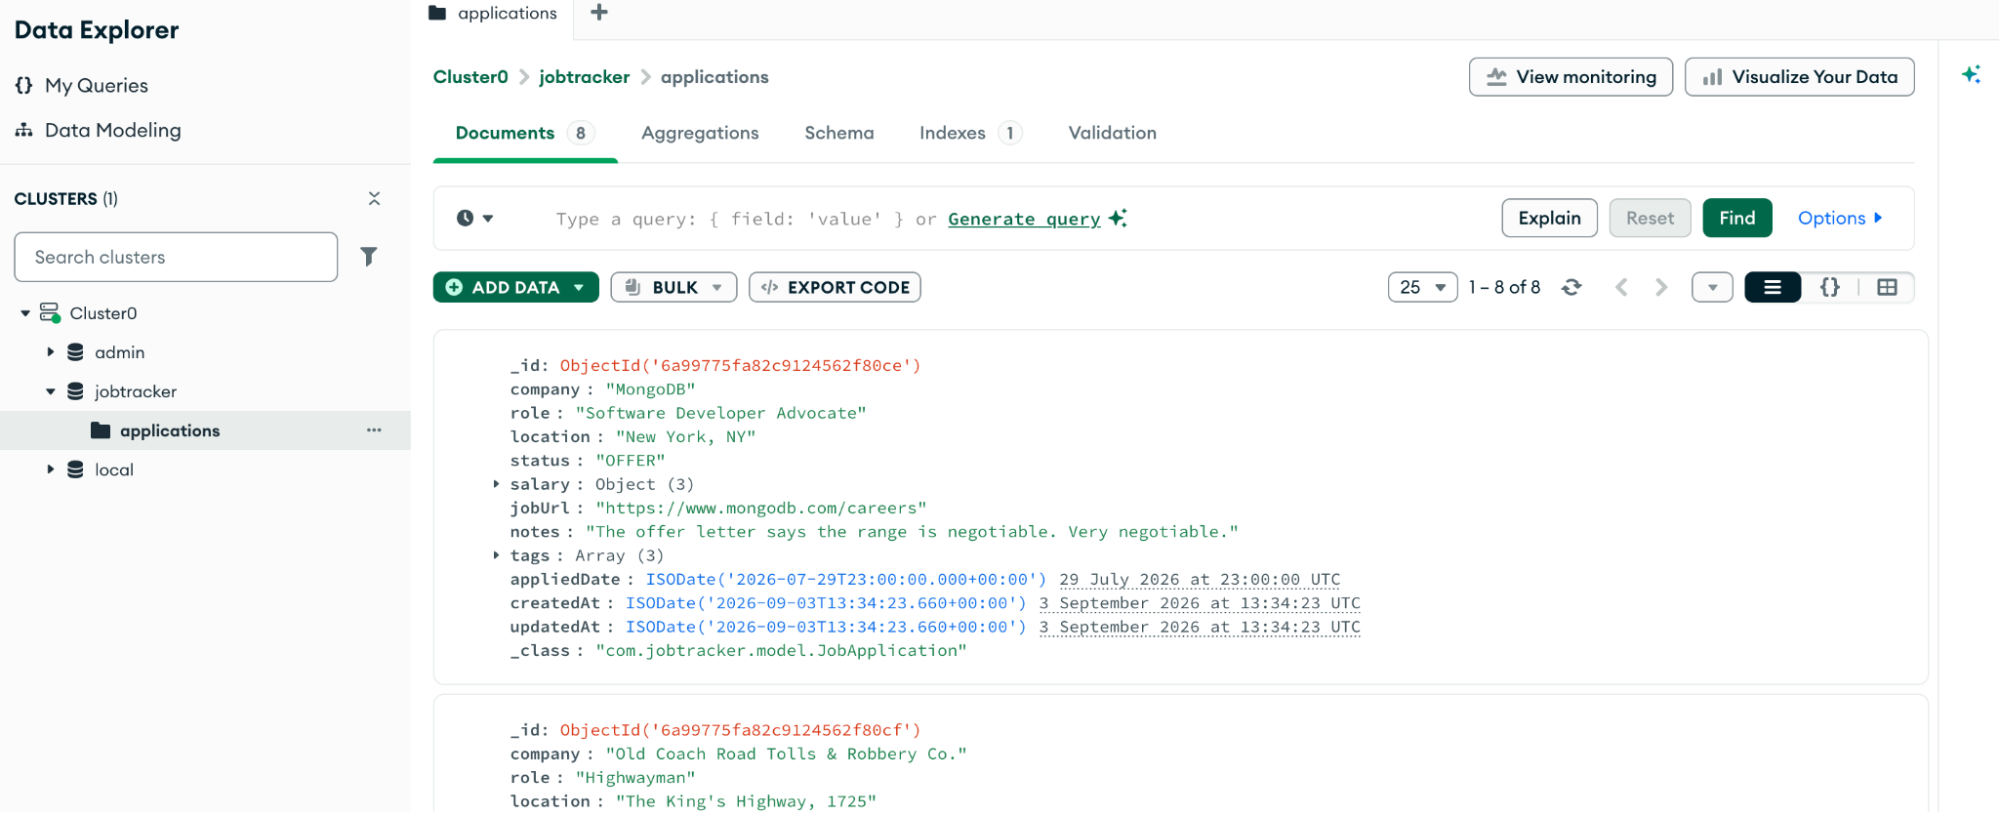Click the cluster filter funnel icon
This screenshot has height=813, width=1999.
click(x=369, y=257)
